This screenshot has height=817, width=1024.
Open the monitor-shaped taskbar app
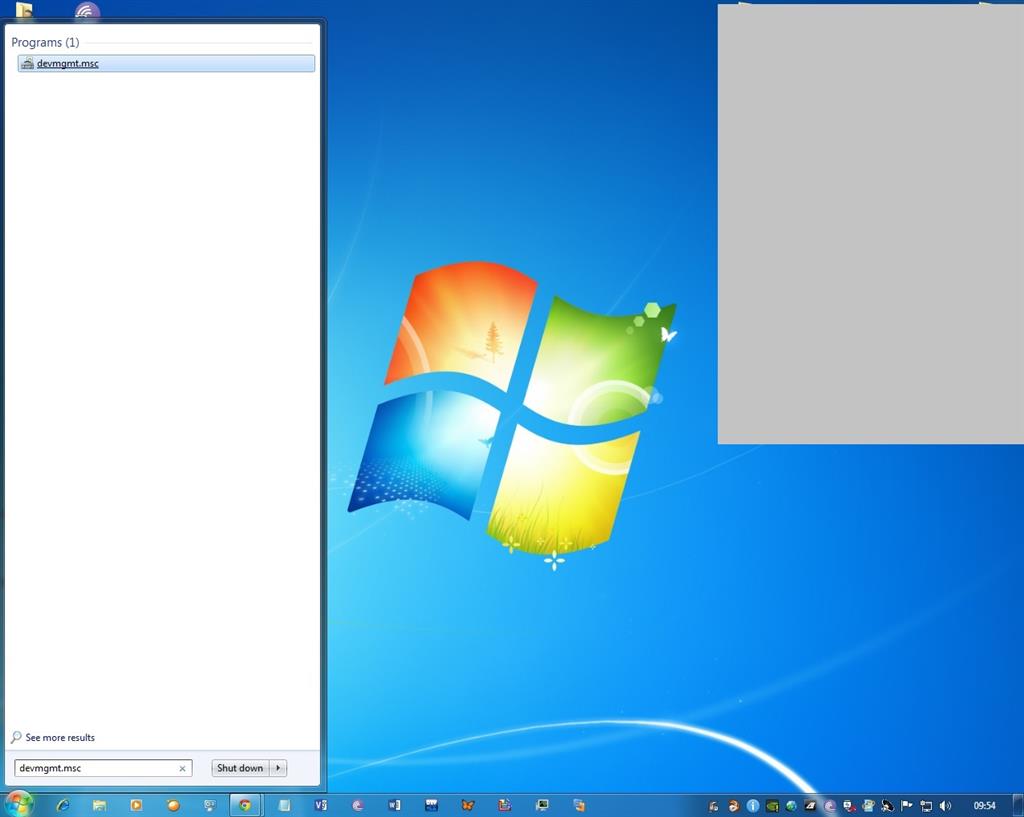coord(541,805)
